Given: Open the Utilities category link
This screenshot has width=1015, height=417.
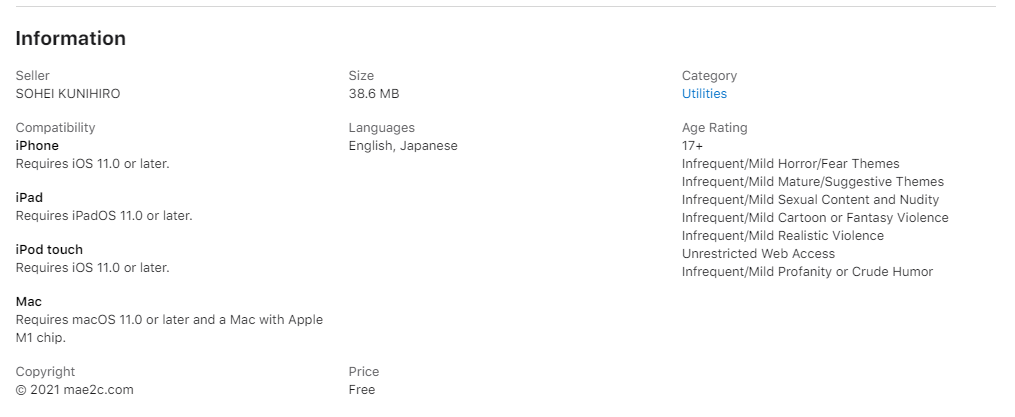Looking at the screenshot, I should (704, 94).
